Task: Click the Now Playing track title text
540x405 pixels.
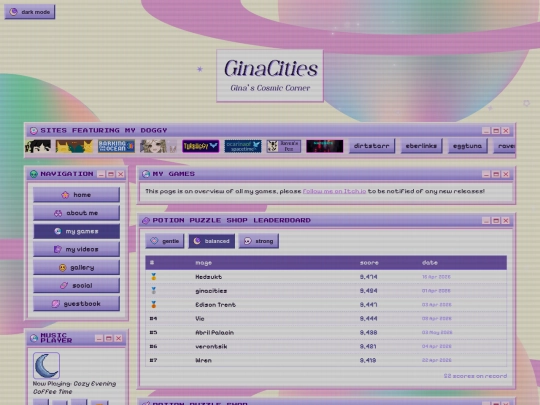Action: pos(74,387)
